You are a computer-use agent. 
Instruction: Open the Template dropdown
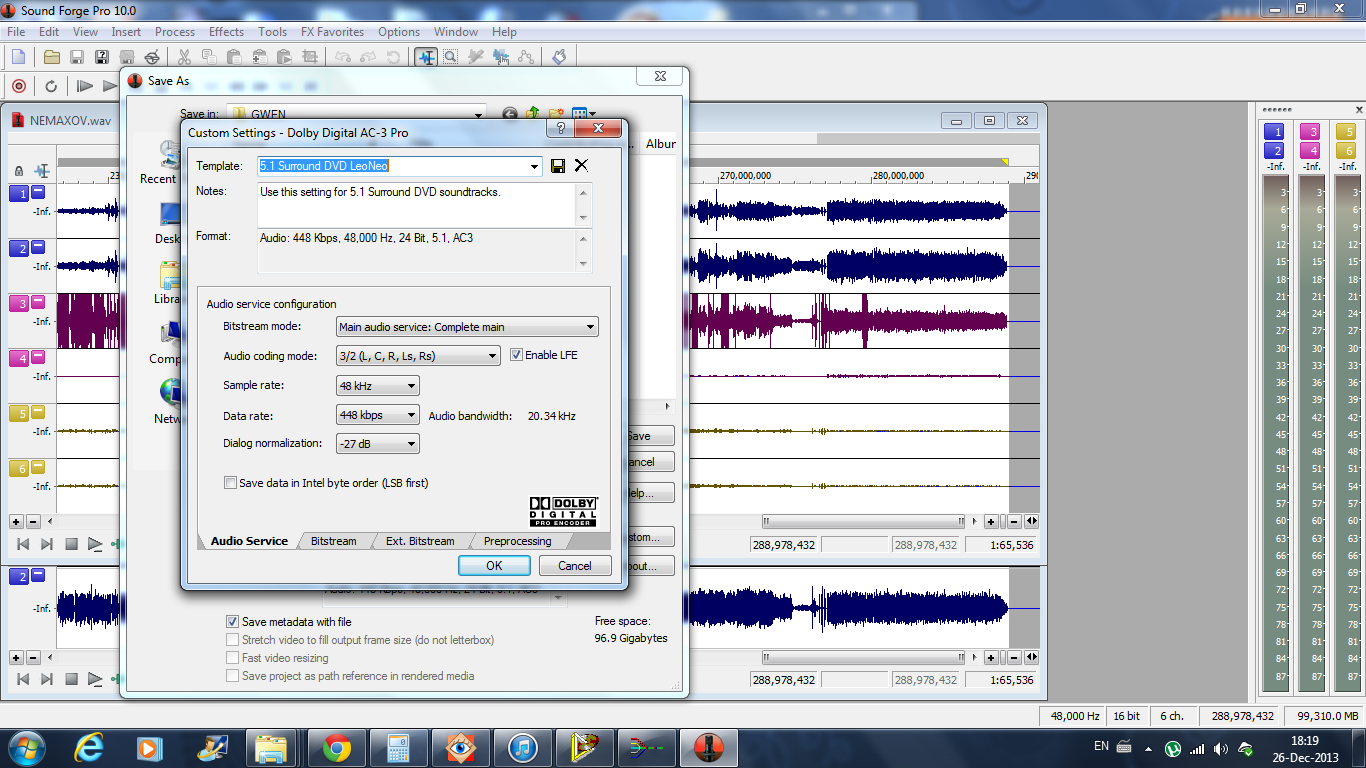[x=534, y=166]
